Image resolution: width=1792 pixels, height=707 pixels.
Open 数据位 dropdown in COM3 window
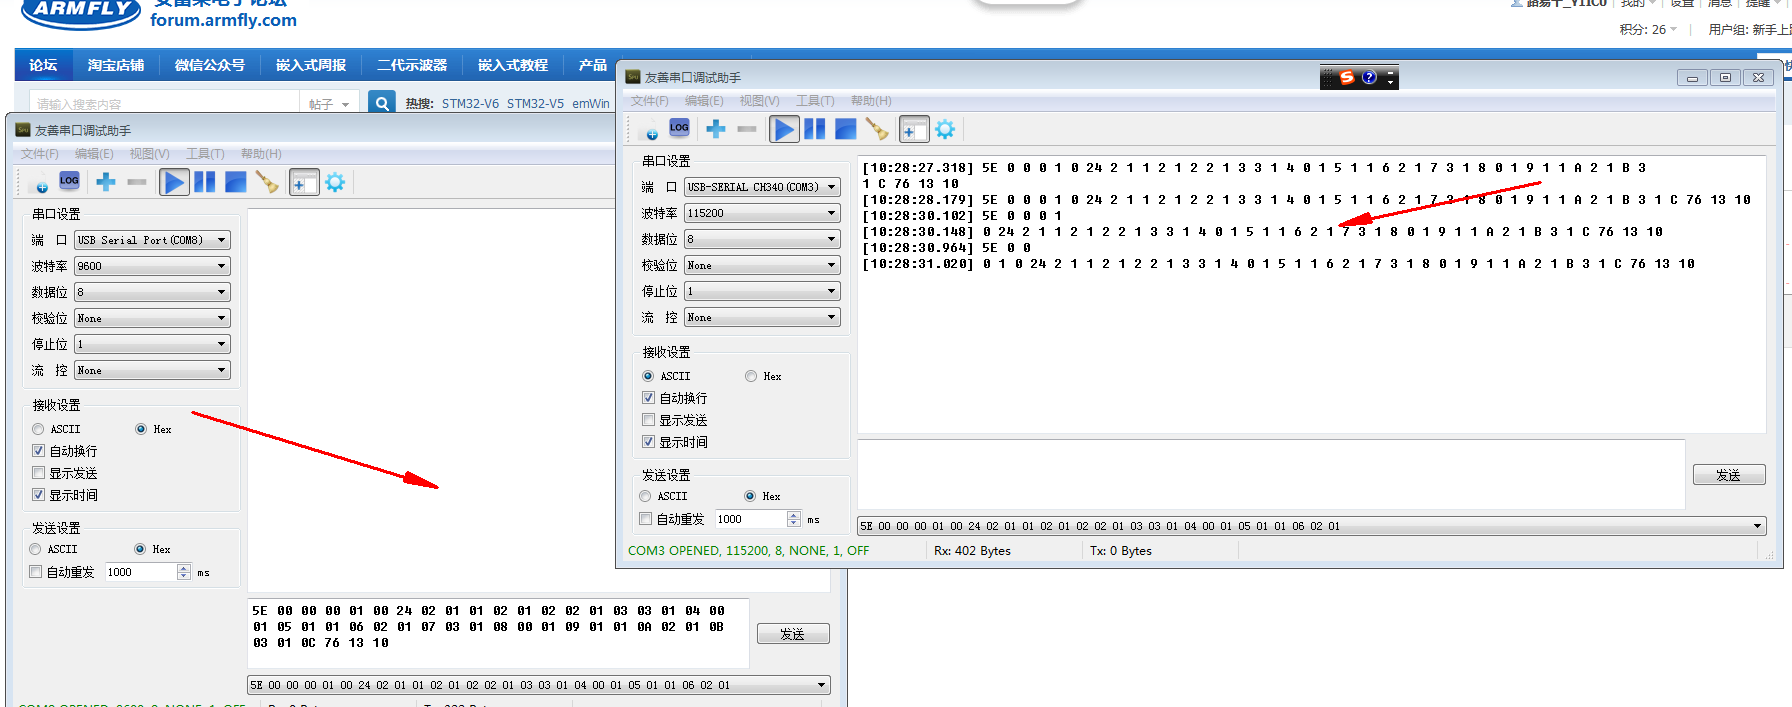click(762, 239)
